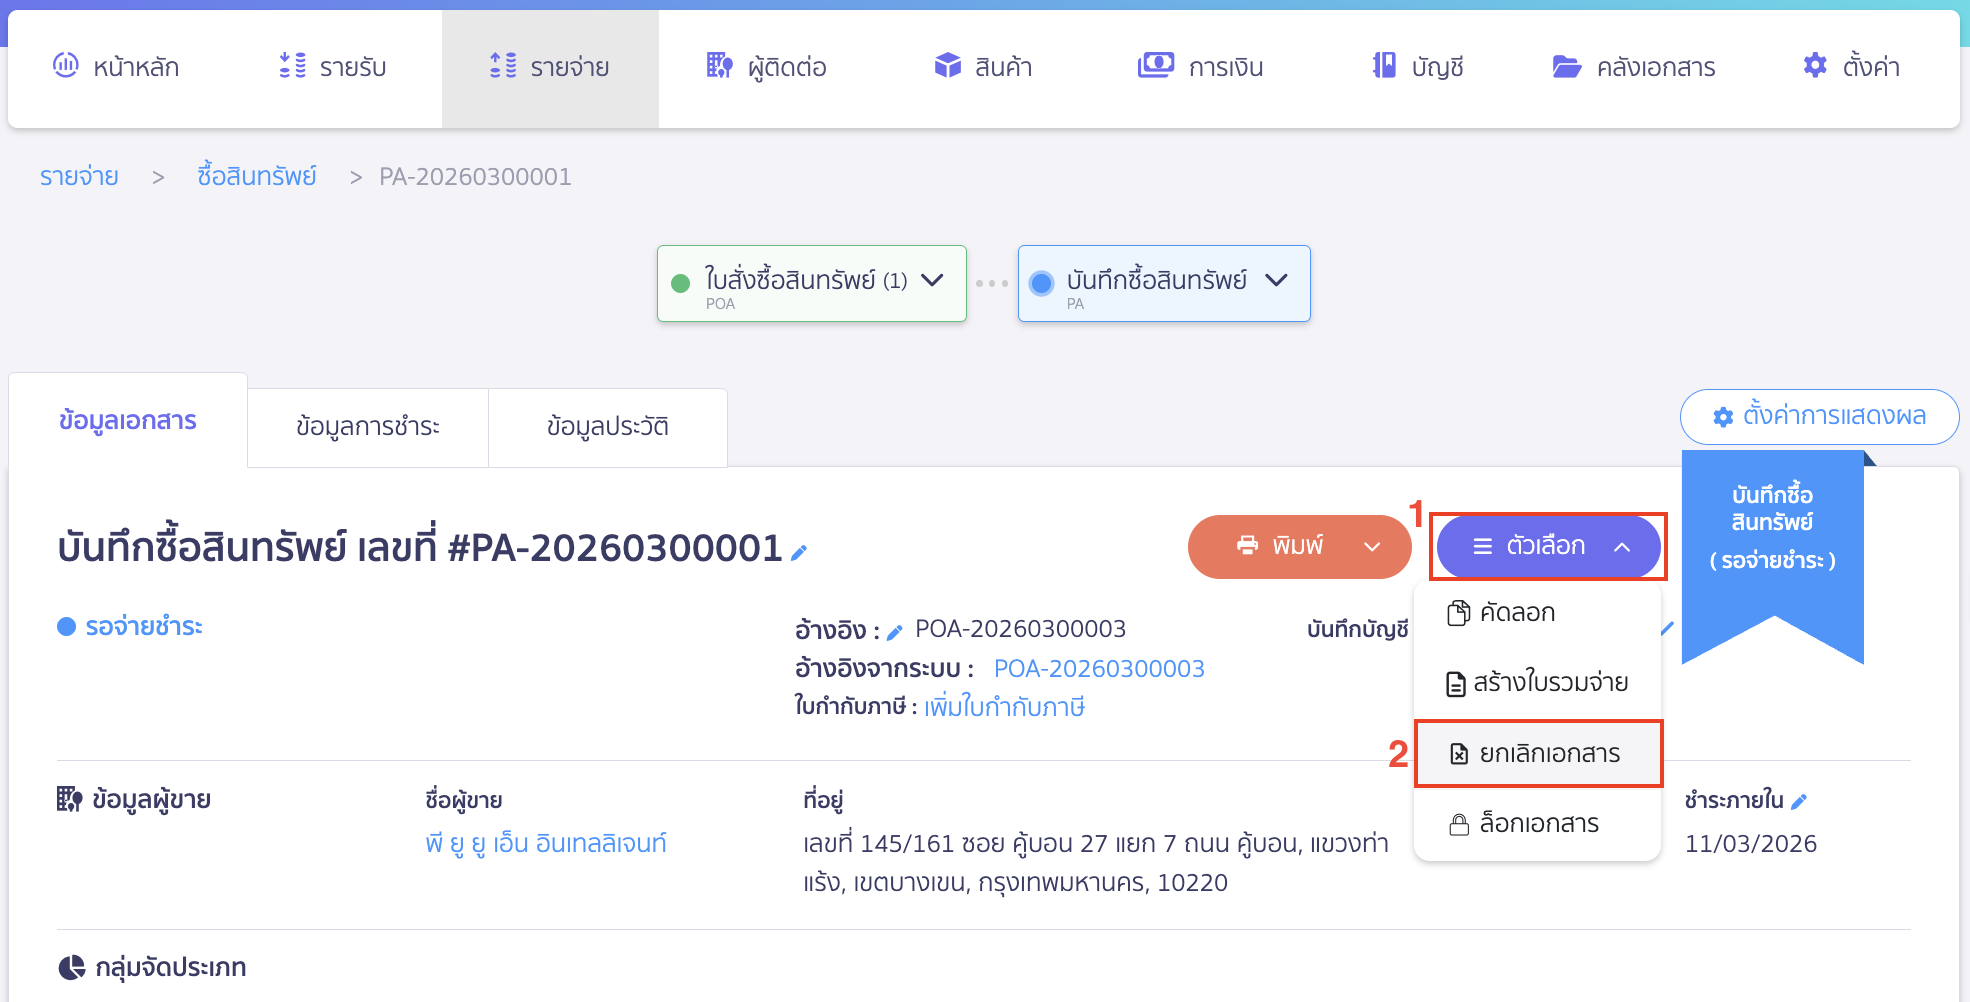The width and height of the screenshot is (1970, 1002).
Task: Click pencil icon next to document number
Action: [799, 552]
